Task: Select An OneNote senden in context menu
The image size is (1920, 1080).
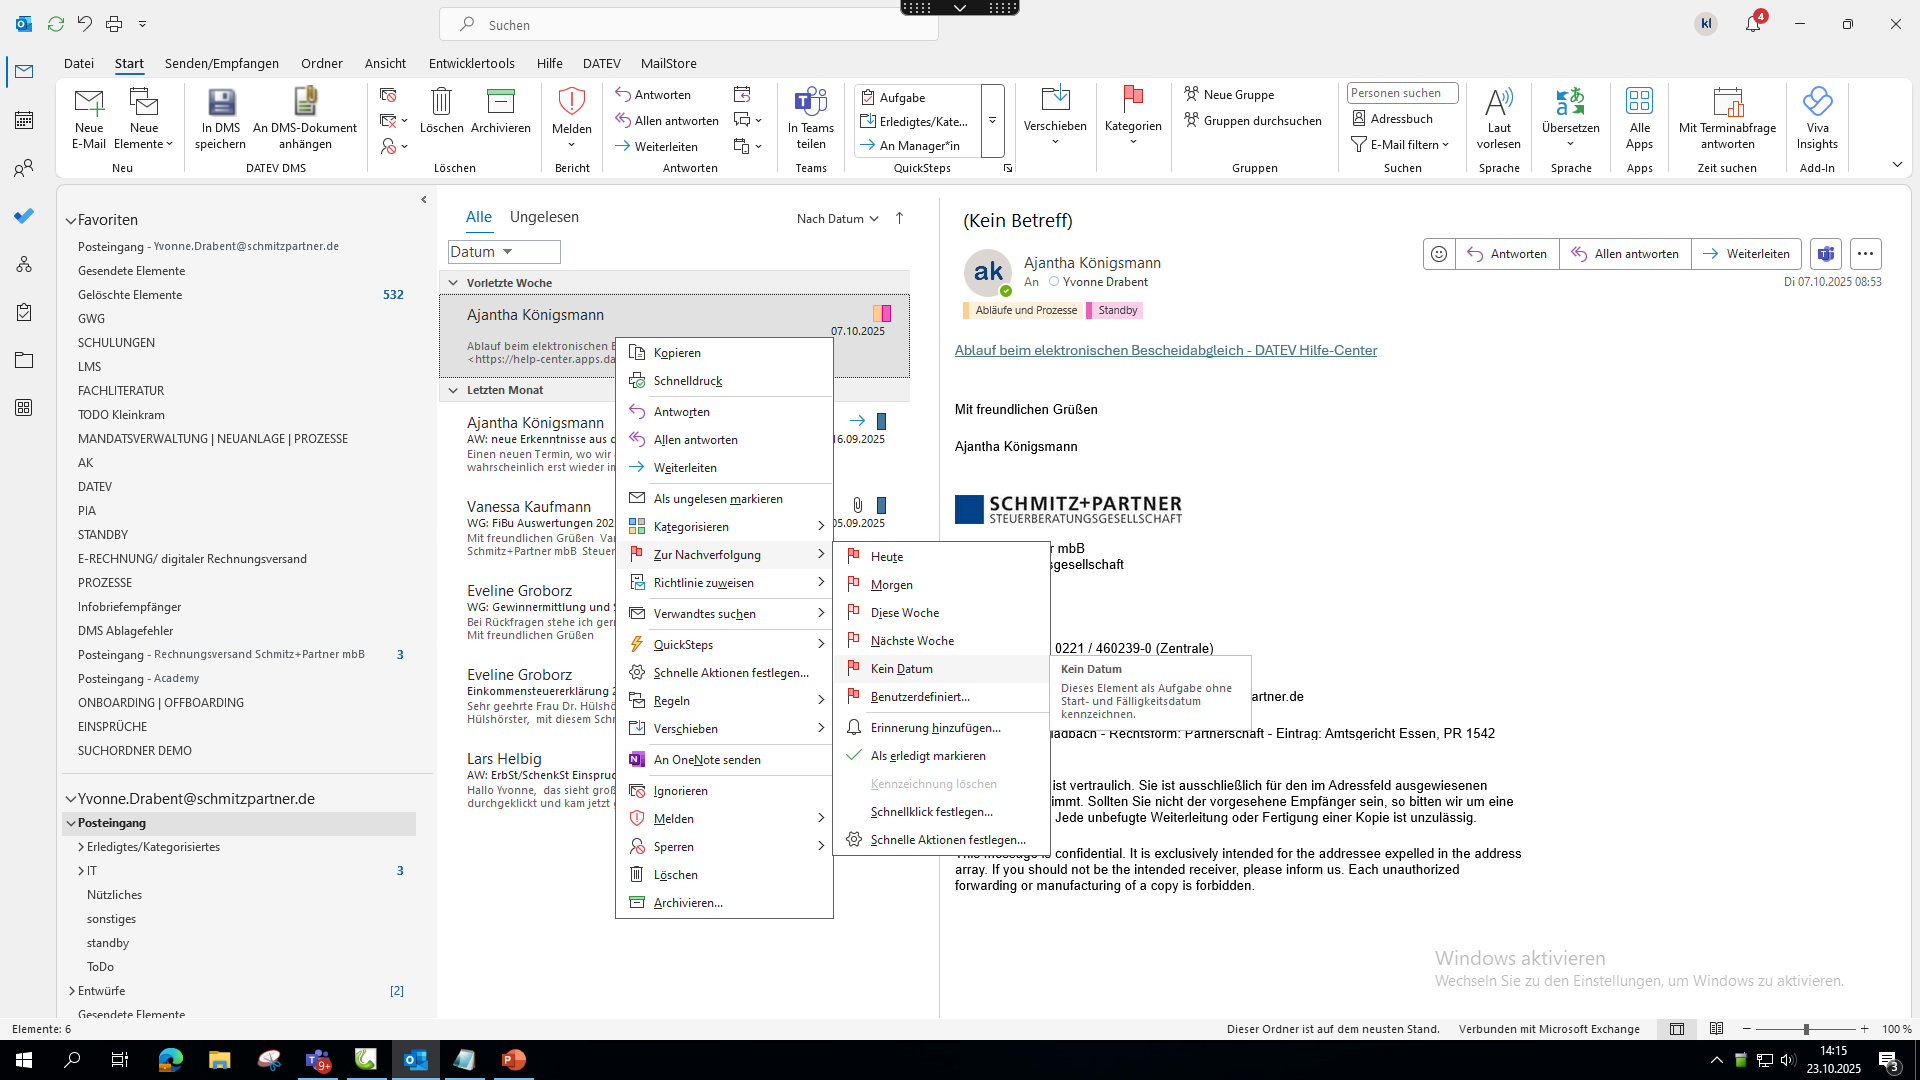Action: pyautogui.click(x=724, y=760)
